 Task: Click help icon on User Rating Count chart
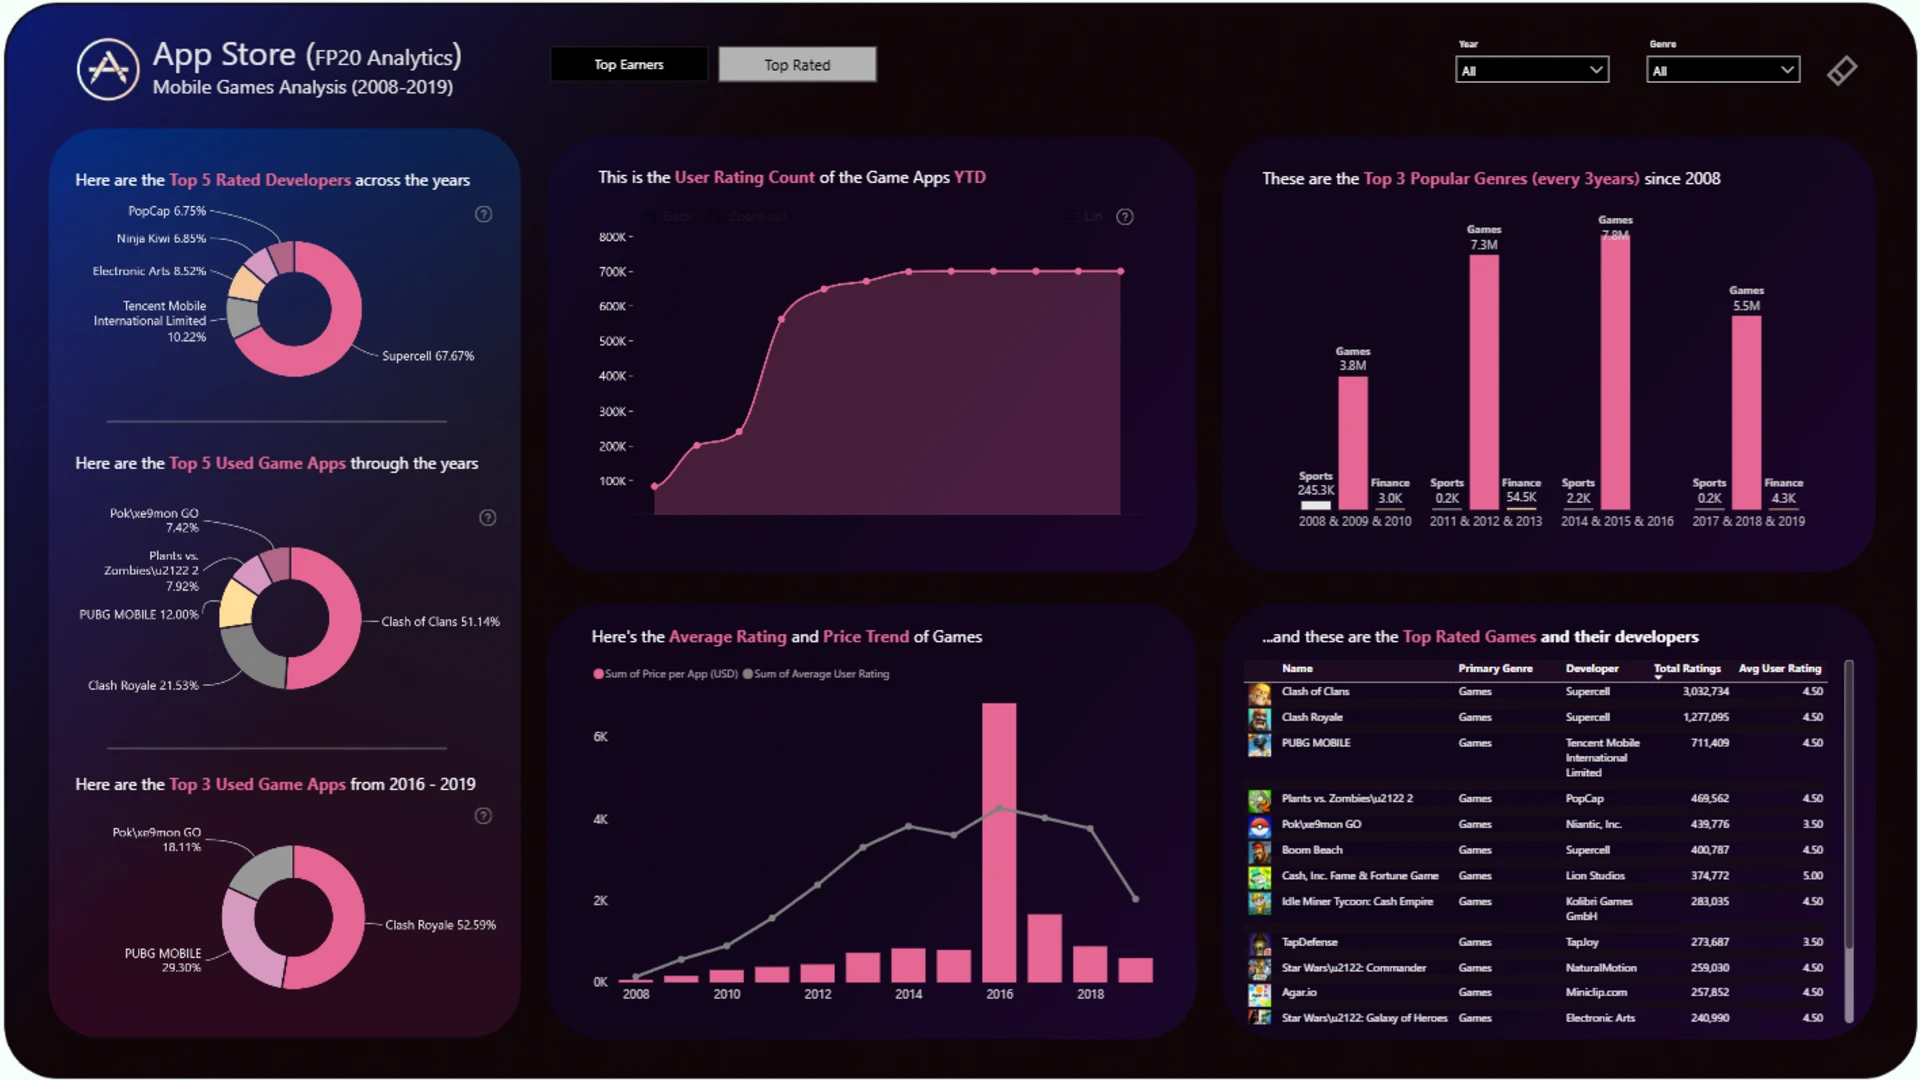click(1125, 217)
